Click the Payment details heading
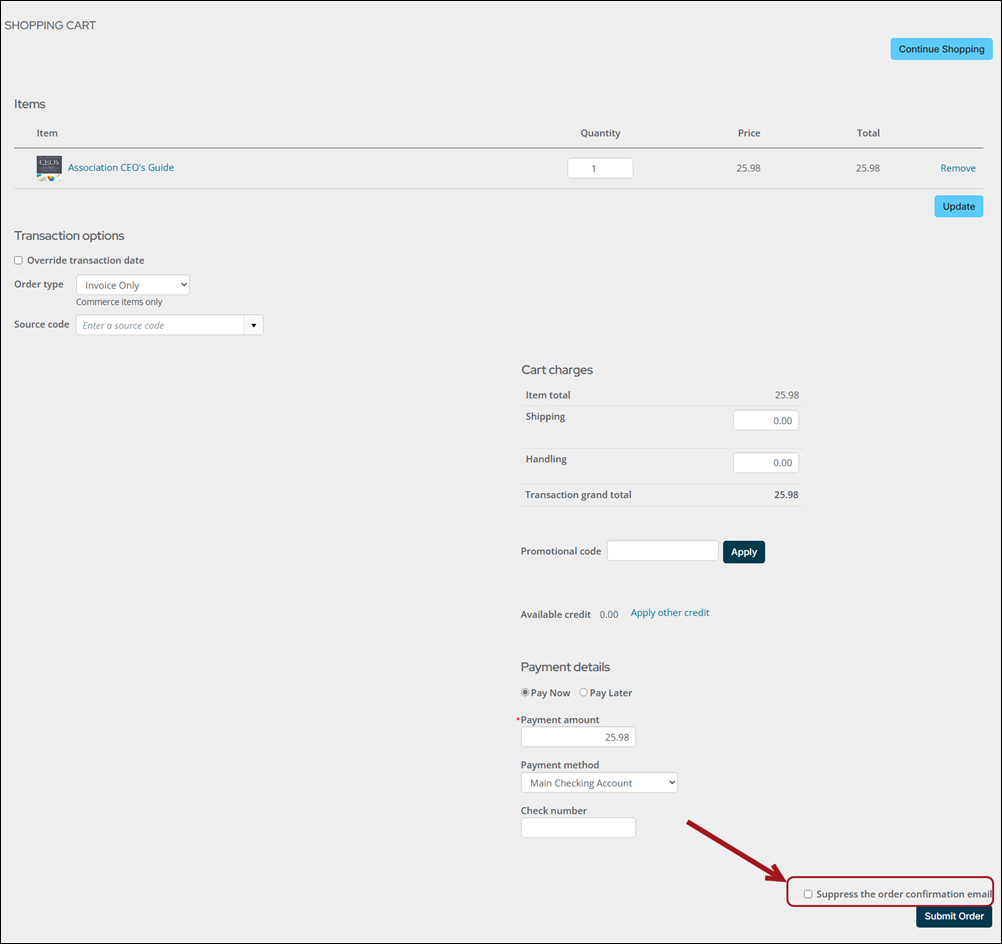The width and height of the screenshot is (1002, 944). click(565, 667)
